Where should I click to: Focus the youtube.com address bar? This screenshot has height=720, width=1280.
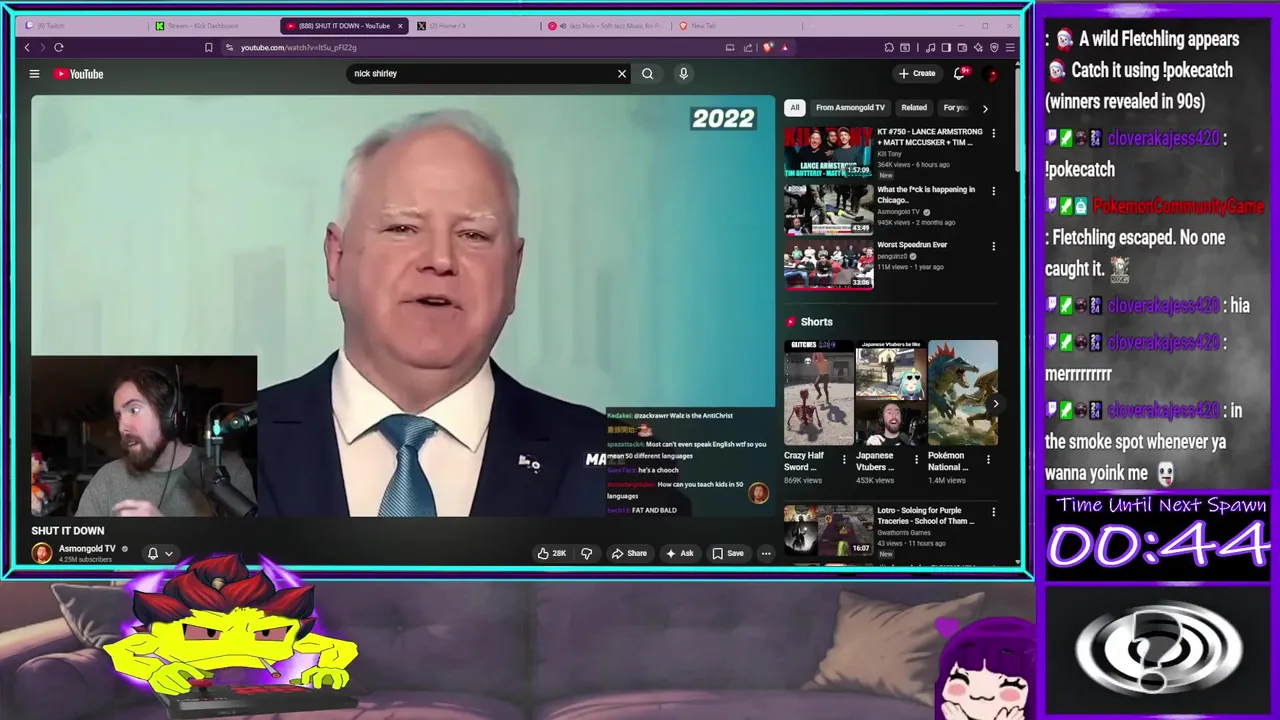pos(470,47)
